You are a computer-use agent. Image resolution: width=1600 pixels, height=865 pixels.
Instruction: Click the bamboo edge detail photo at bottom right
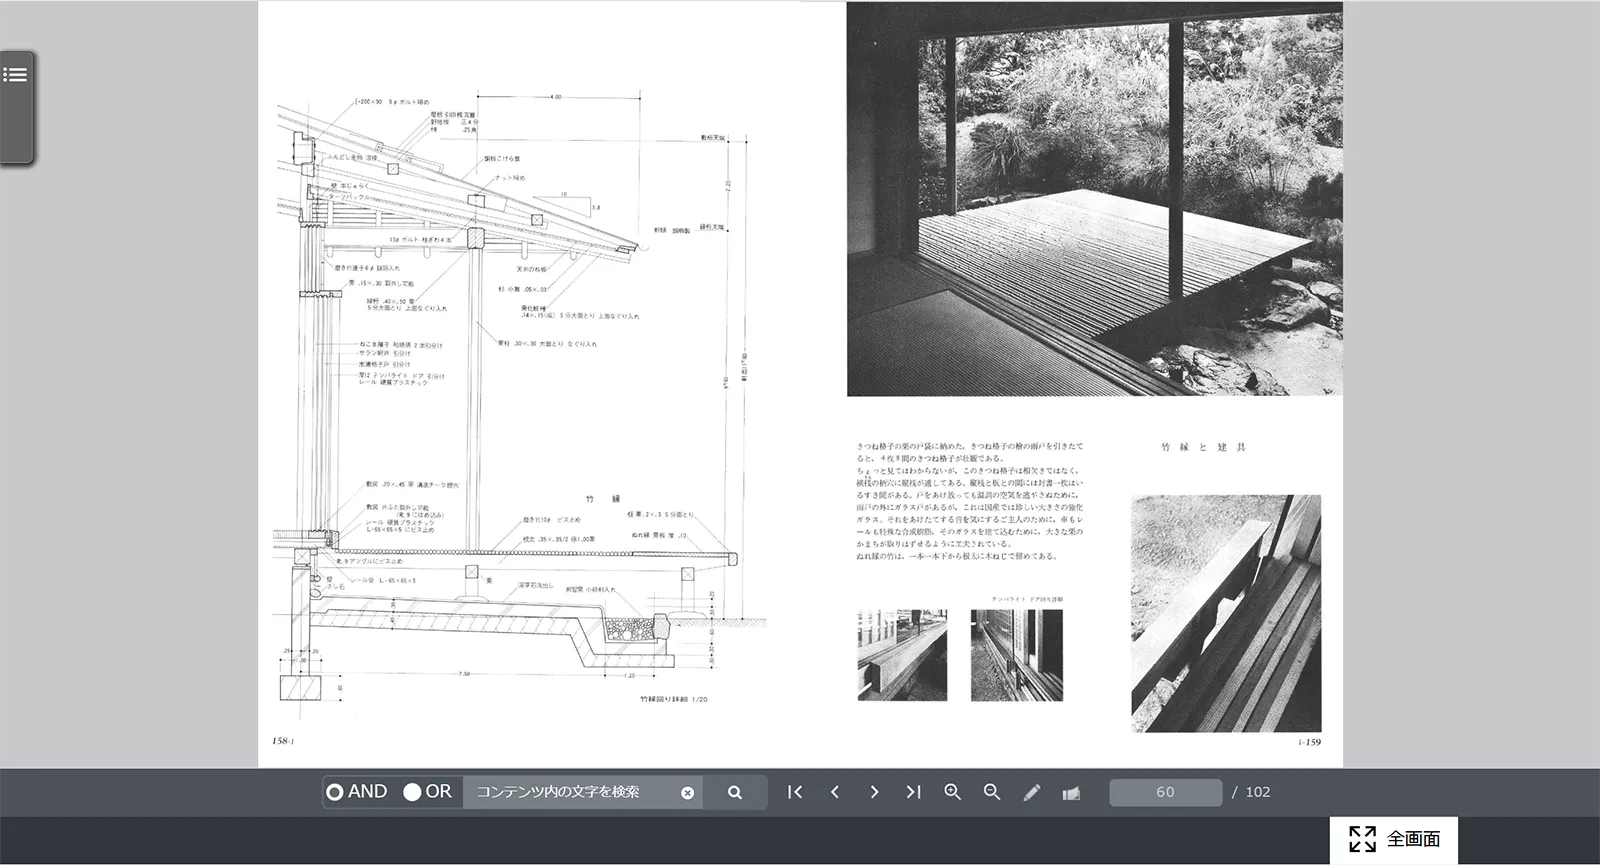[1226, 613]
